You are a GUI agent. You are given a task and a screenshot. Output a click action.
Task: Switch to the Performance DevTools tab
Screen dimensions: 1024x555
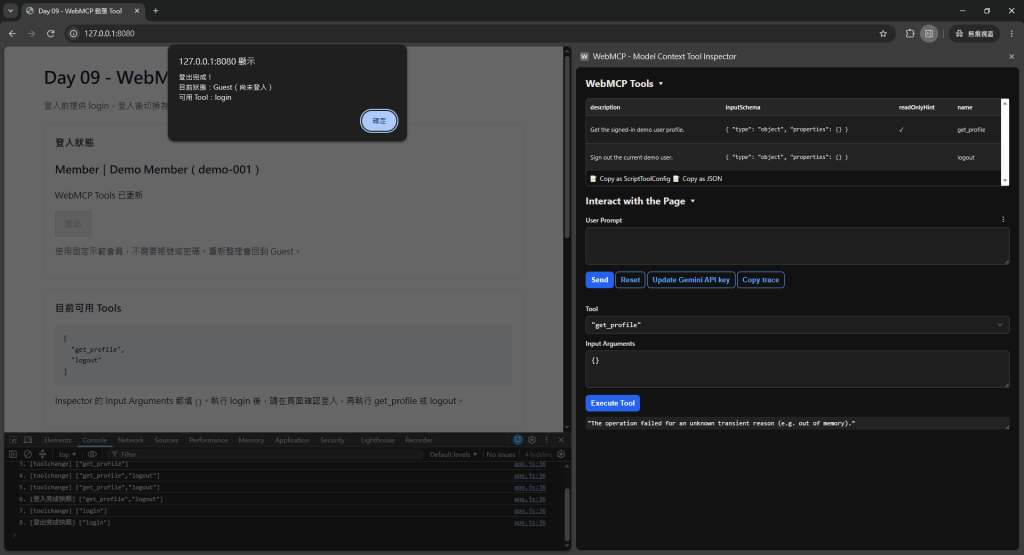[x=208, y=440]
